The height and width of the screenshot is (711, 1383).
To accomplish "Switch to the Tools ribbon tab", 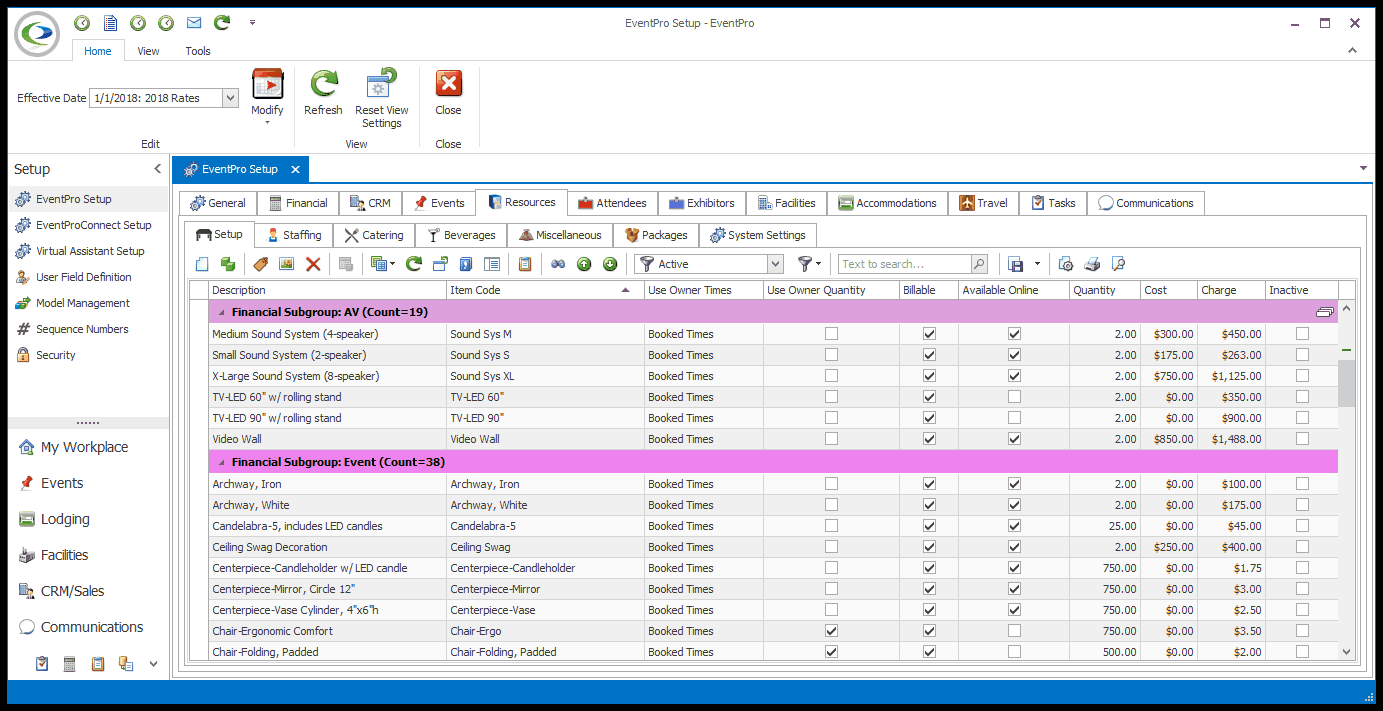I will coord(198,51).
